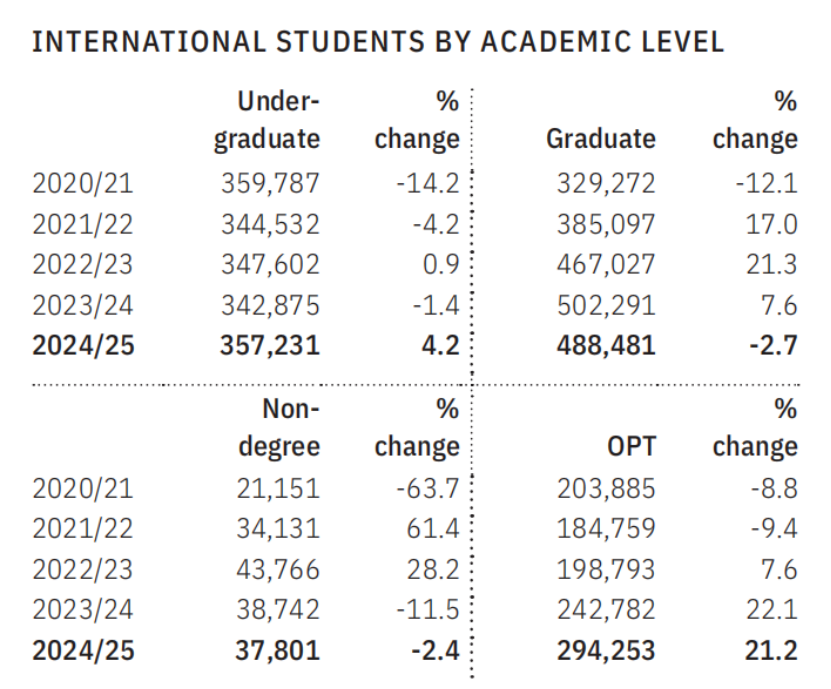
Task: Click the Non-degree column header
Action: [x=279, y=427]
